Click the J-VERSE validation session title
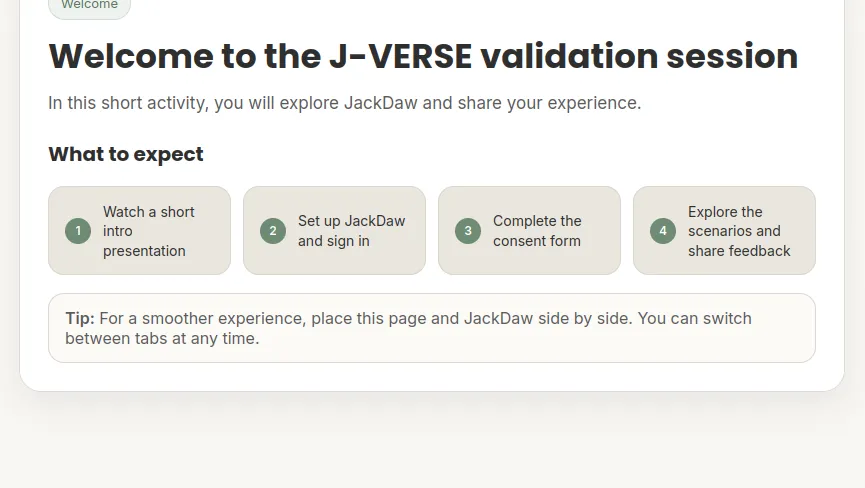This screenshot has height=488, width=865. (423, 56)
